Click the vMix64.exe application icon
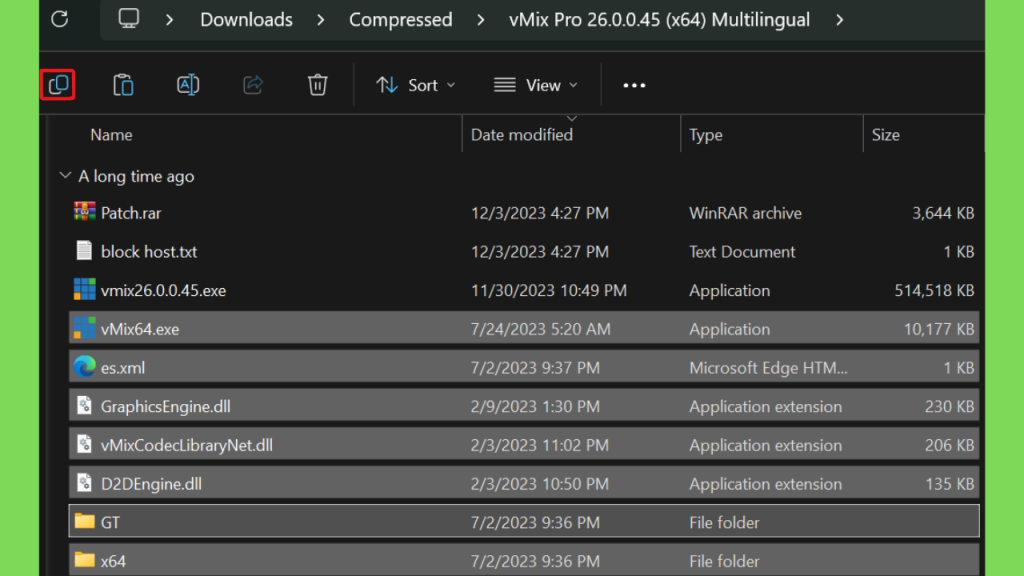Viewport: 1024px width, 576px height. click(84, 328)
